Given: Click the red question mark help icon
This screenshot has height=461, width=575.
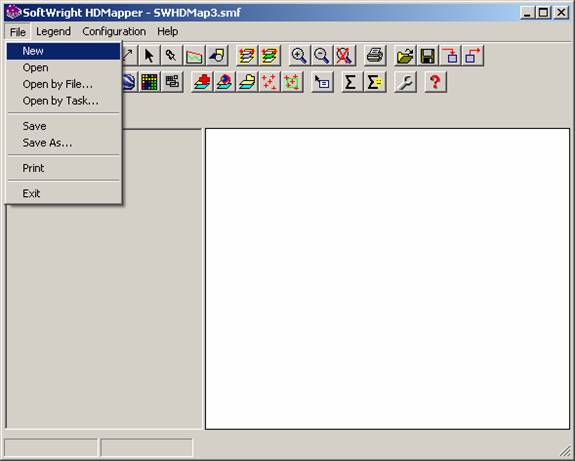Looking at the screenshot, I should (435, 82).
